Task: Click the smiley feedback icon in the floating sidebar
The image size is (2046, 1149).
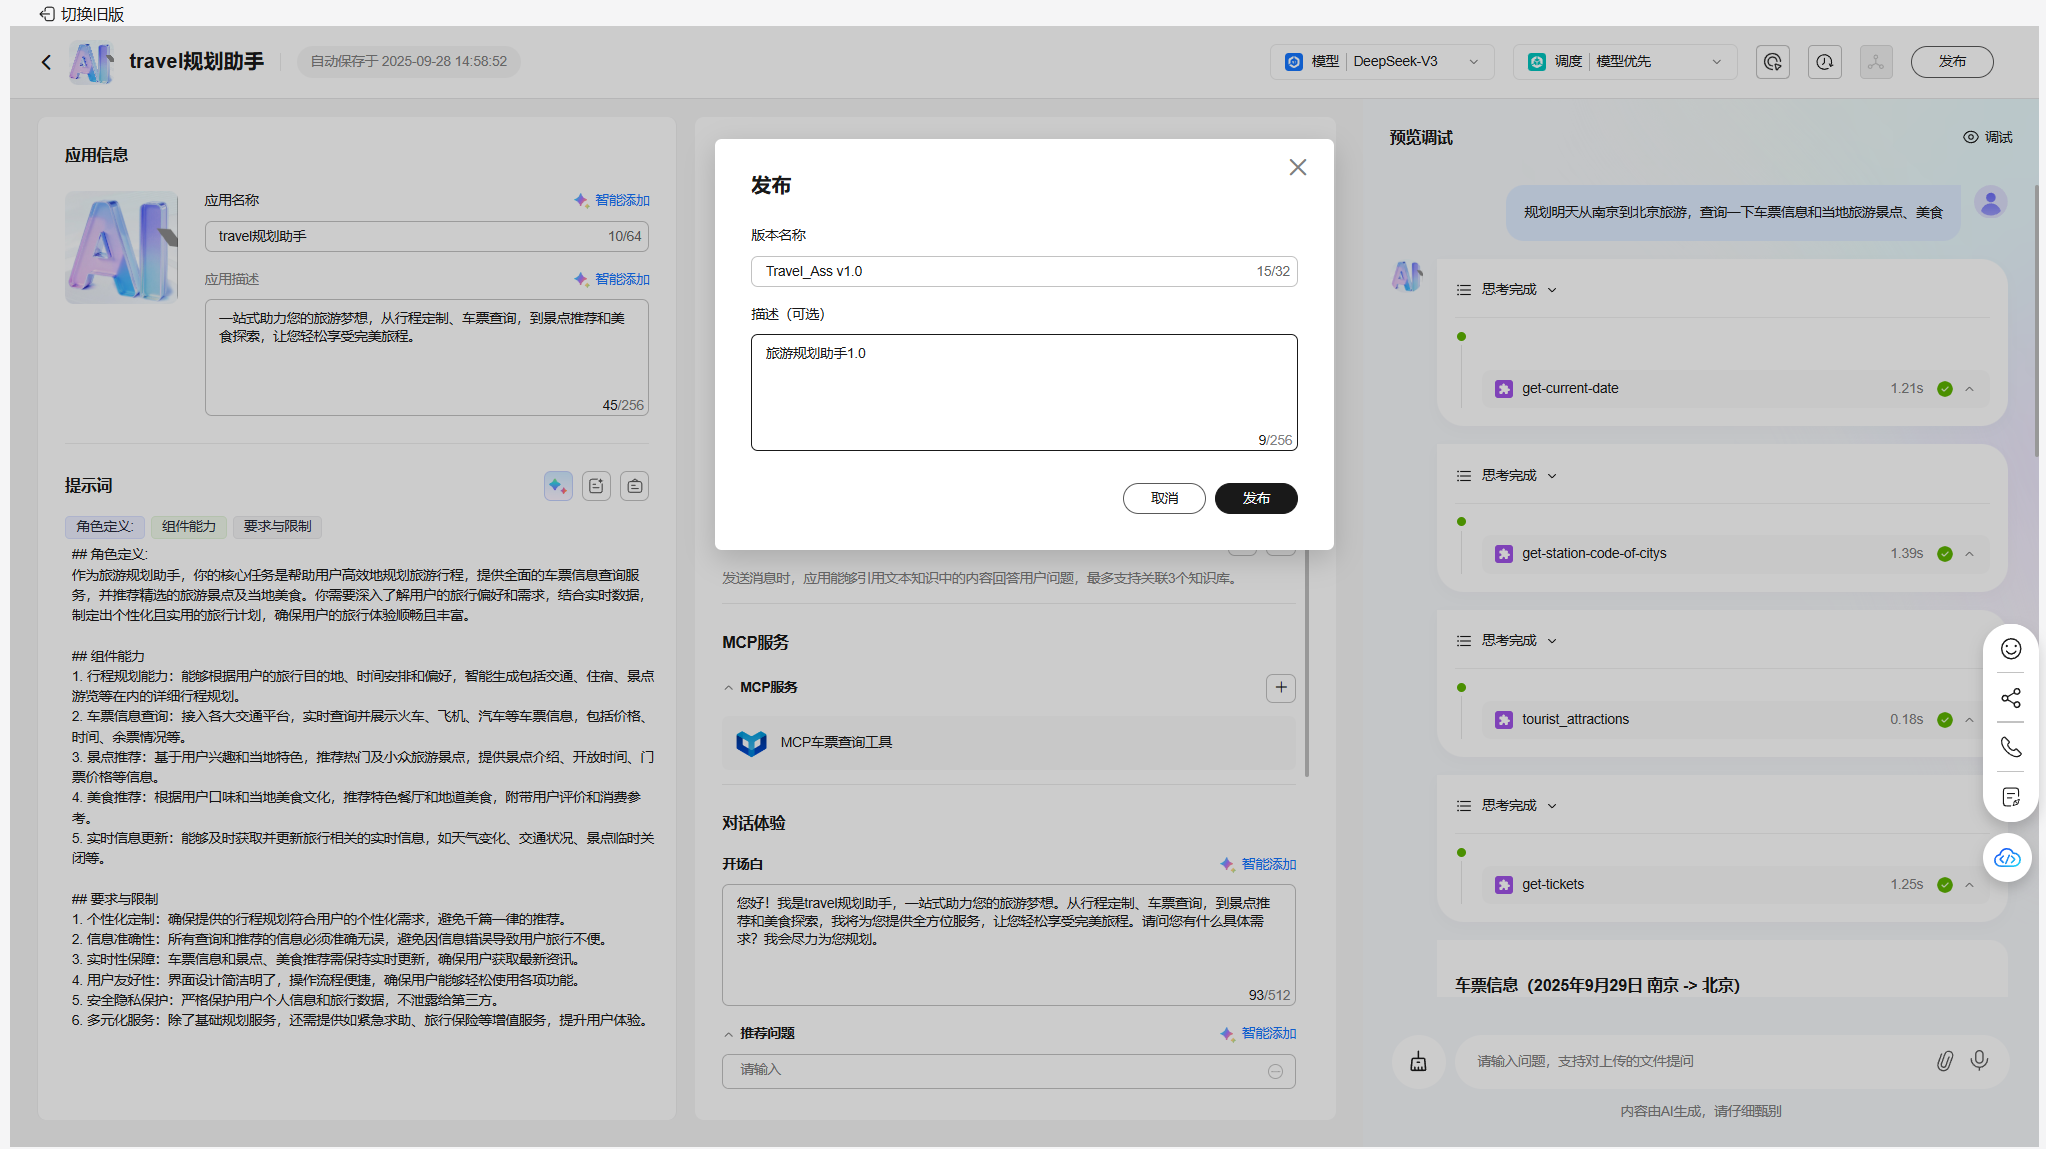Action: pyautogui.click(x=2010, y=649)
